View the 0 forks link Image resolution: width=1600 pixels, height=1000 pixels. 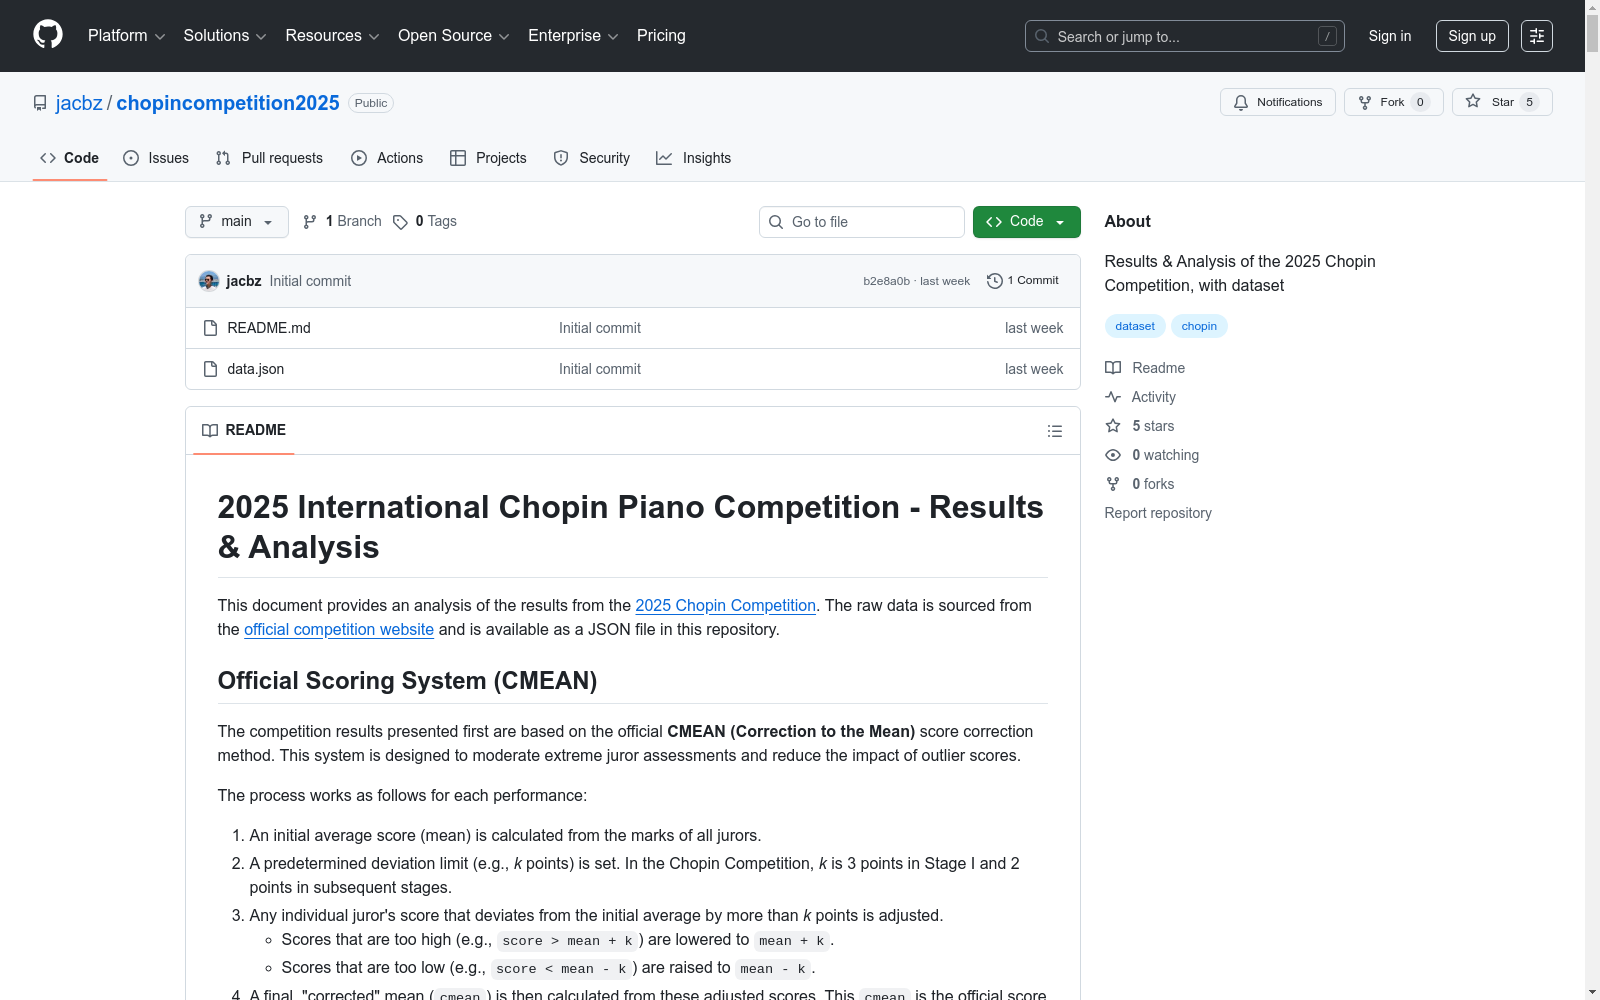[x=1140, y=484]
